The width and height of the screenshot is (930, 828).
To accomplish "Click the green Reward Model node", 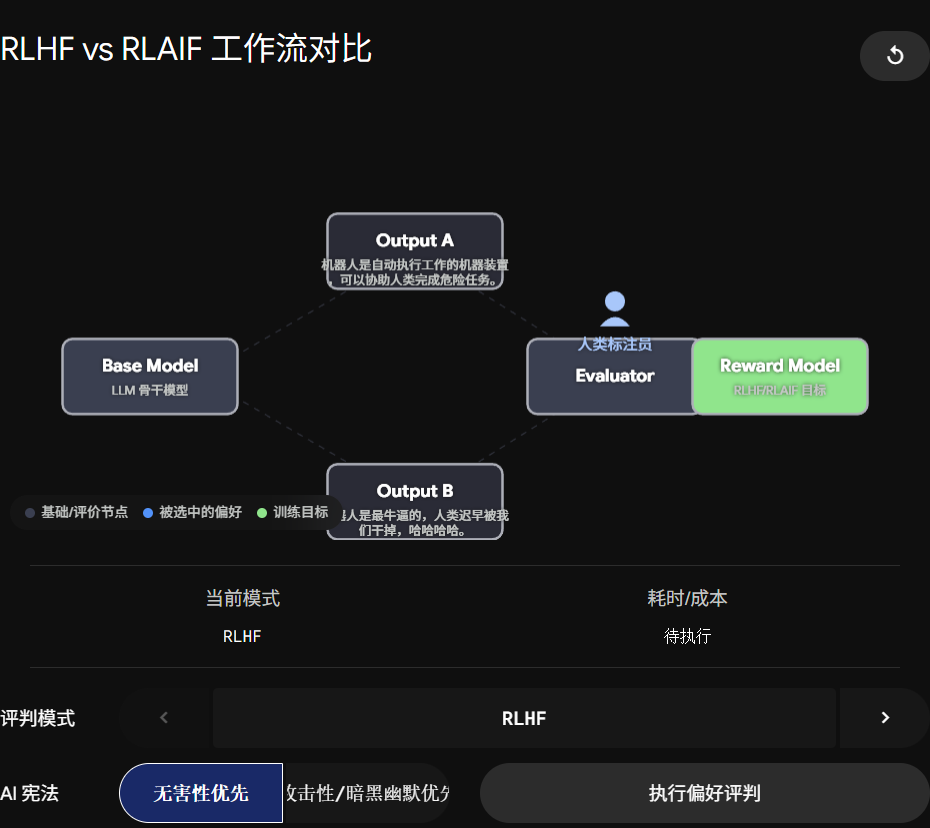I will tap(780, 377).
